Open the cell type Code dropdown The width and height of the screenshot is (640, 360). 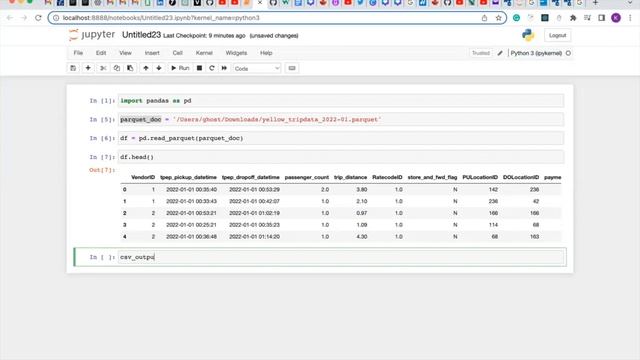click(257, 69)
